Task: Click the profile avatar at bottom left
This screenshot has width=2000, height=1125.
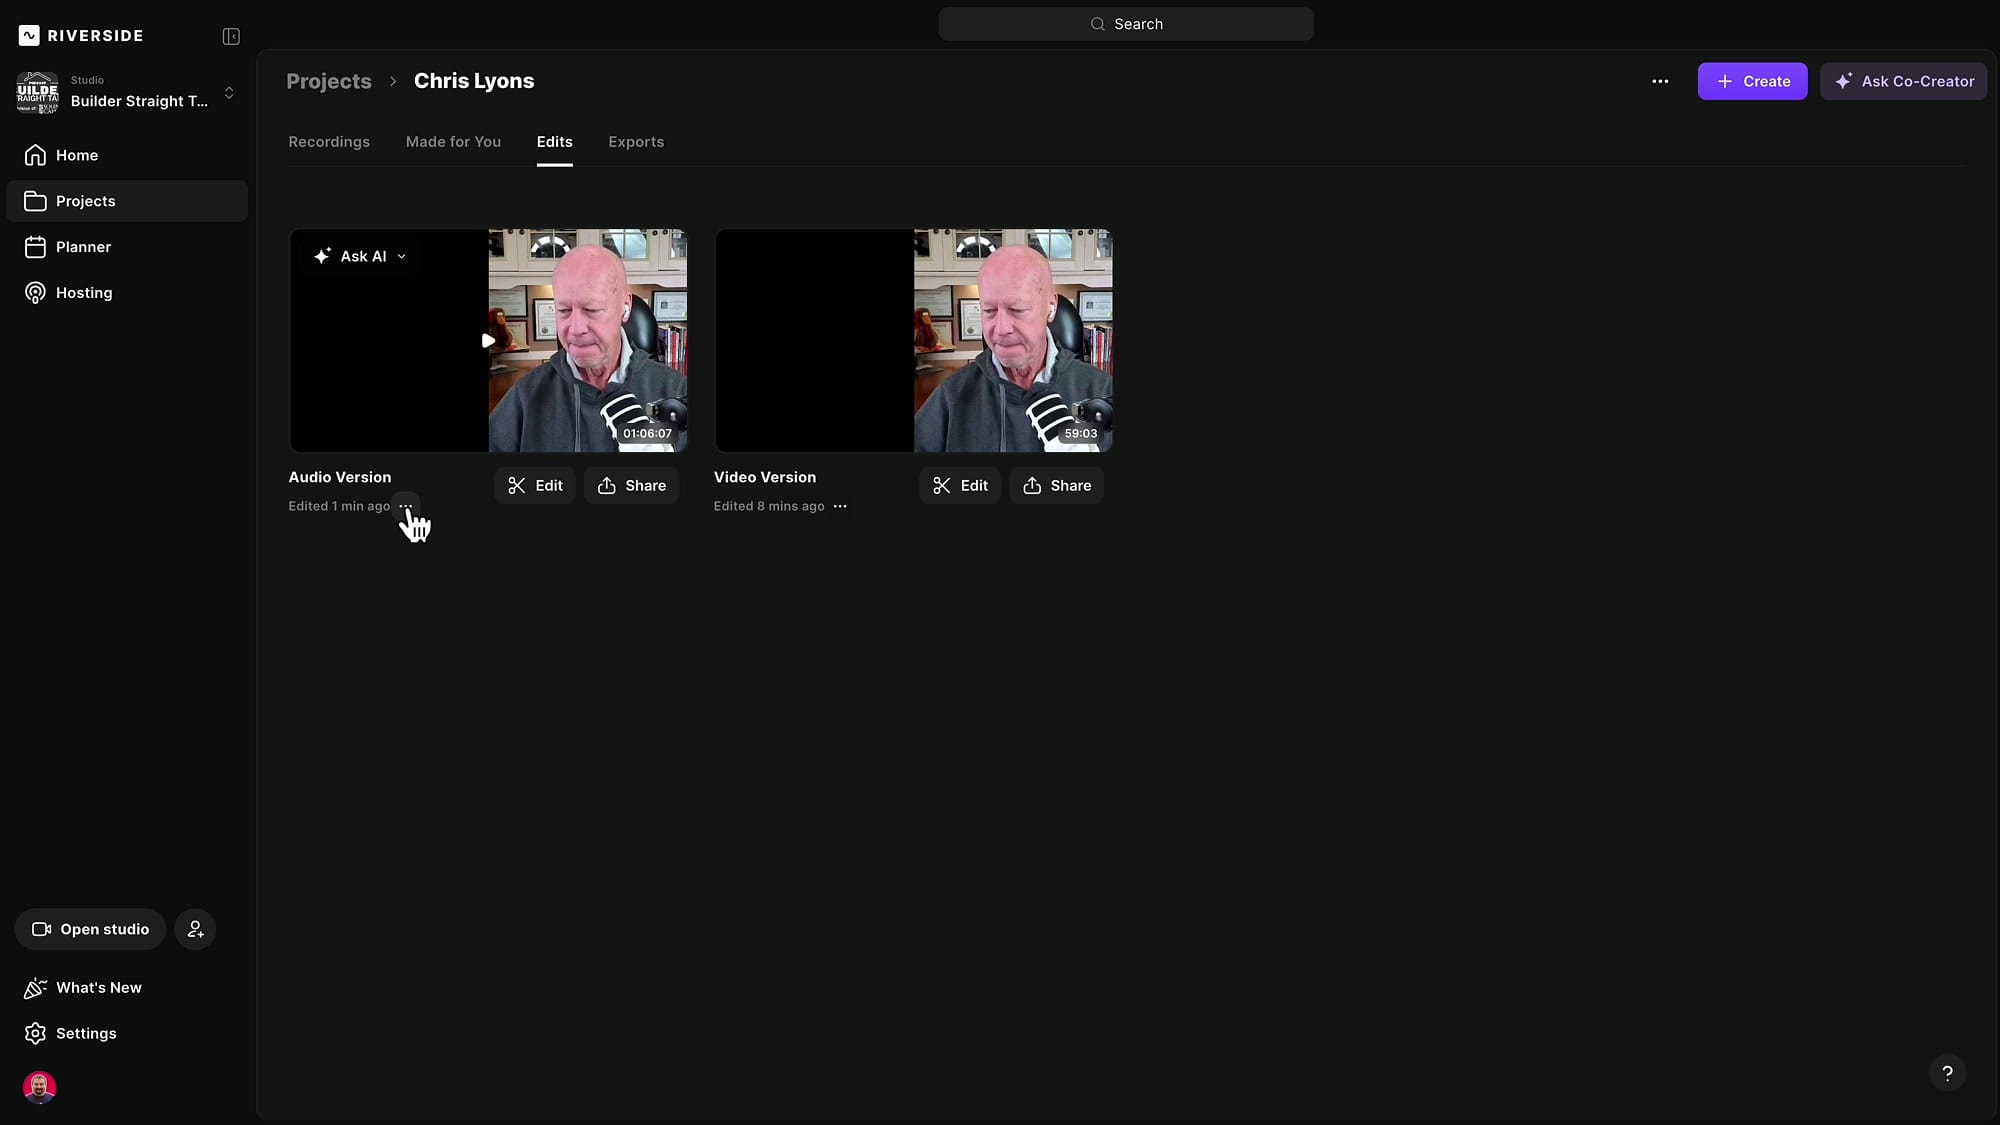Action: (x=38, y=1087)
